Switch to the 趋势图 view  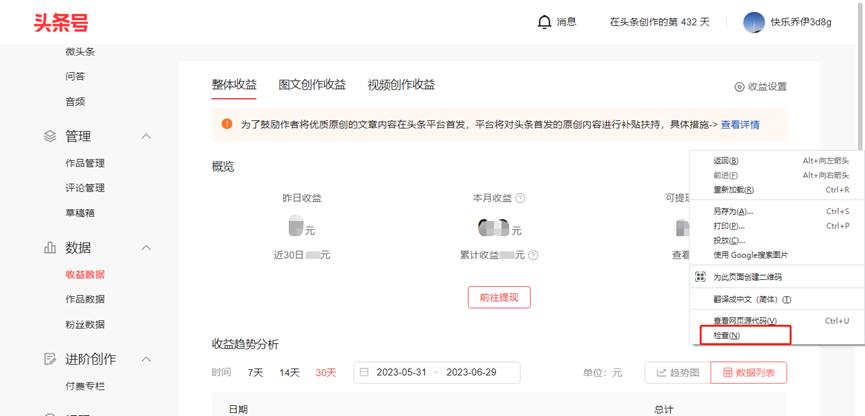[x=677, y=373]
